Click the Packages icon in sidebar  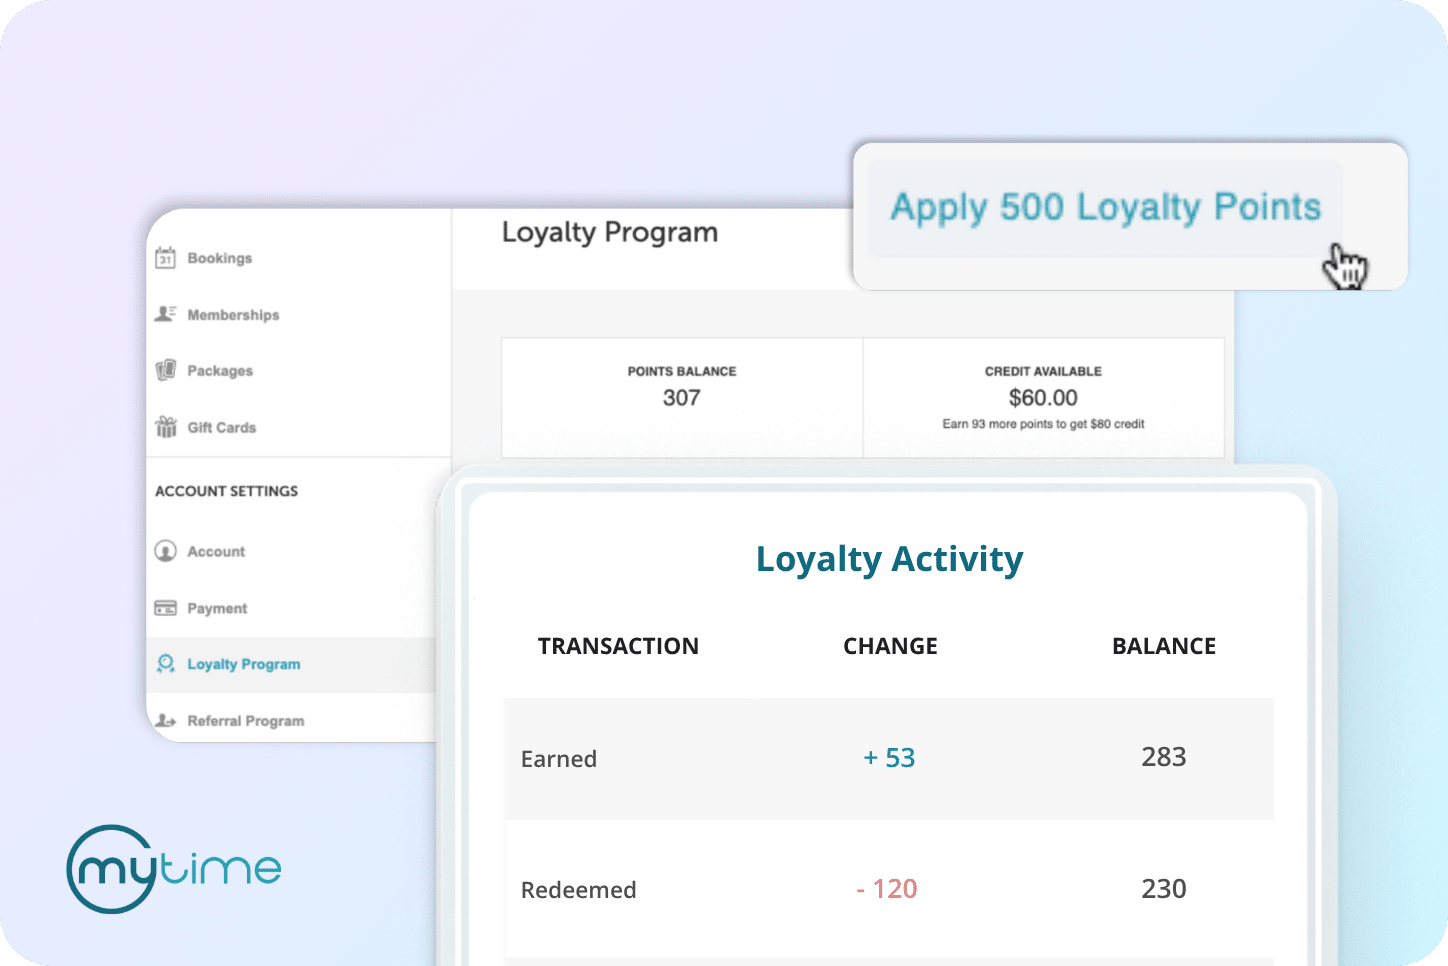click(166, 370)
